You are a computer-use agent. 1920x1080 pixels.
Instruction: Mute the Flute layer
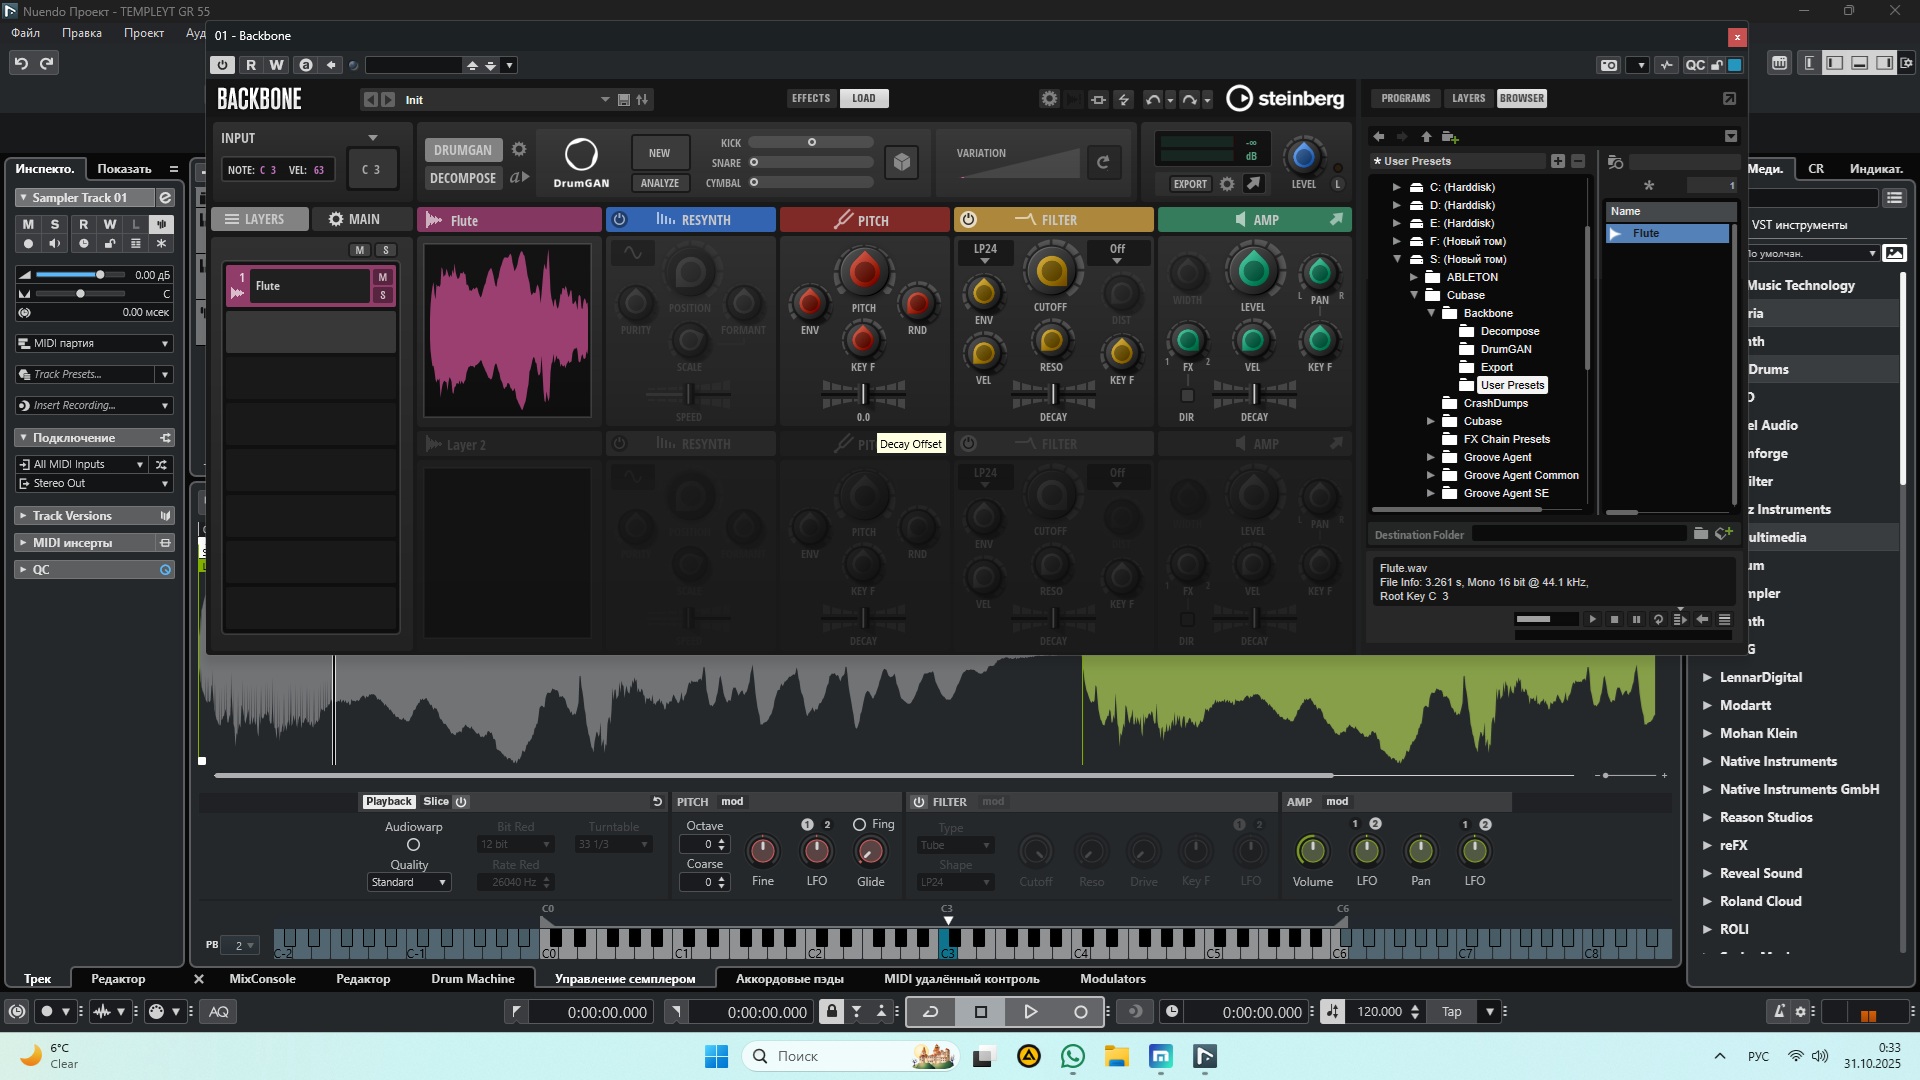(x=382, y=277)
